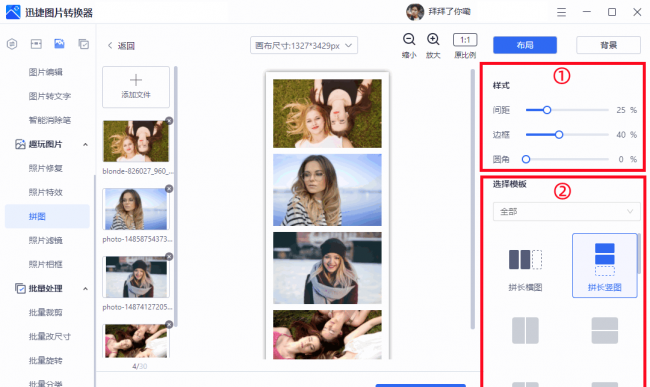Remove photo-14874127205 image with its x icon
The height and width of the screenshot is (387, 650).
(169, 256)
